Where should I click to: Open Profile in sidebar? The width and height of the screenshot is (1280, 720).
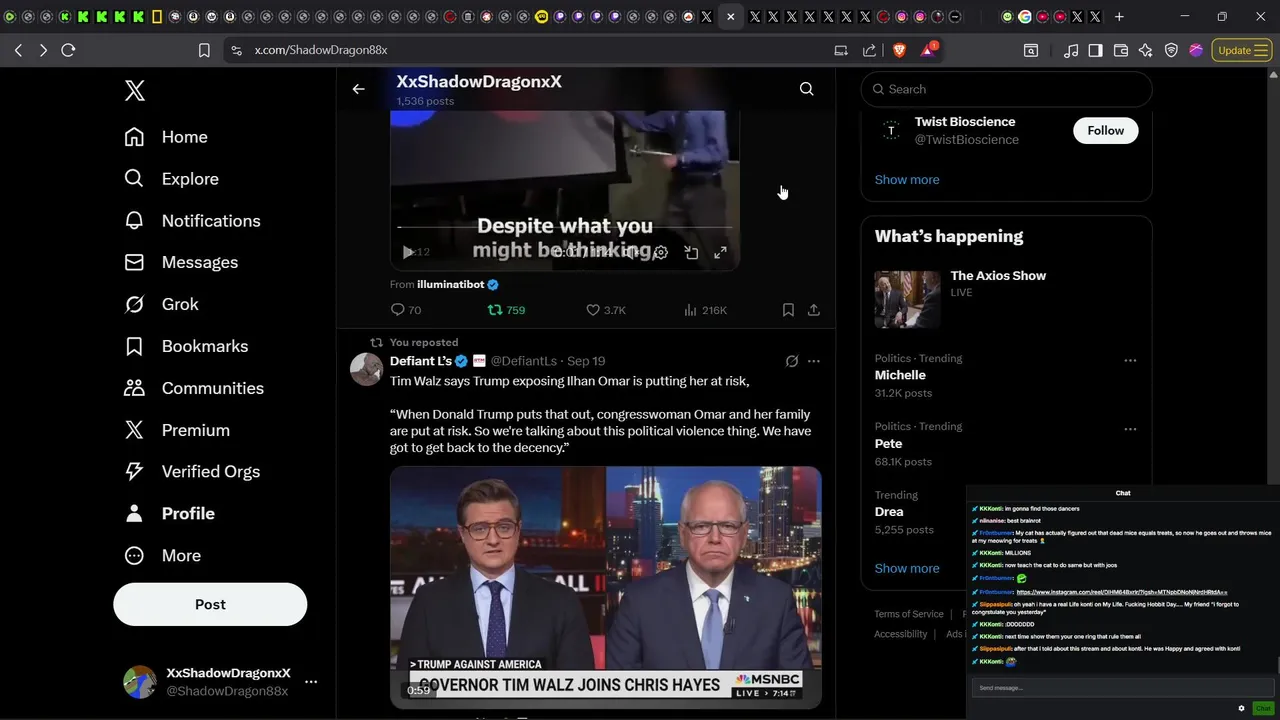pos(169,513)
